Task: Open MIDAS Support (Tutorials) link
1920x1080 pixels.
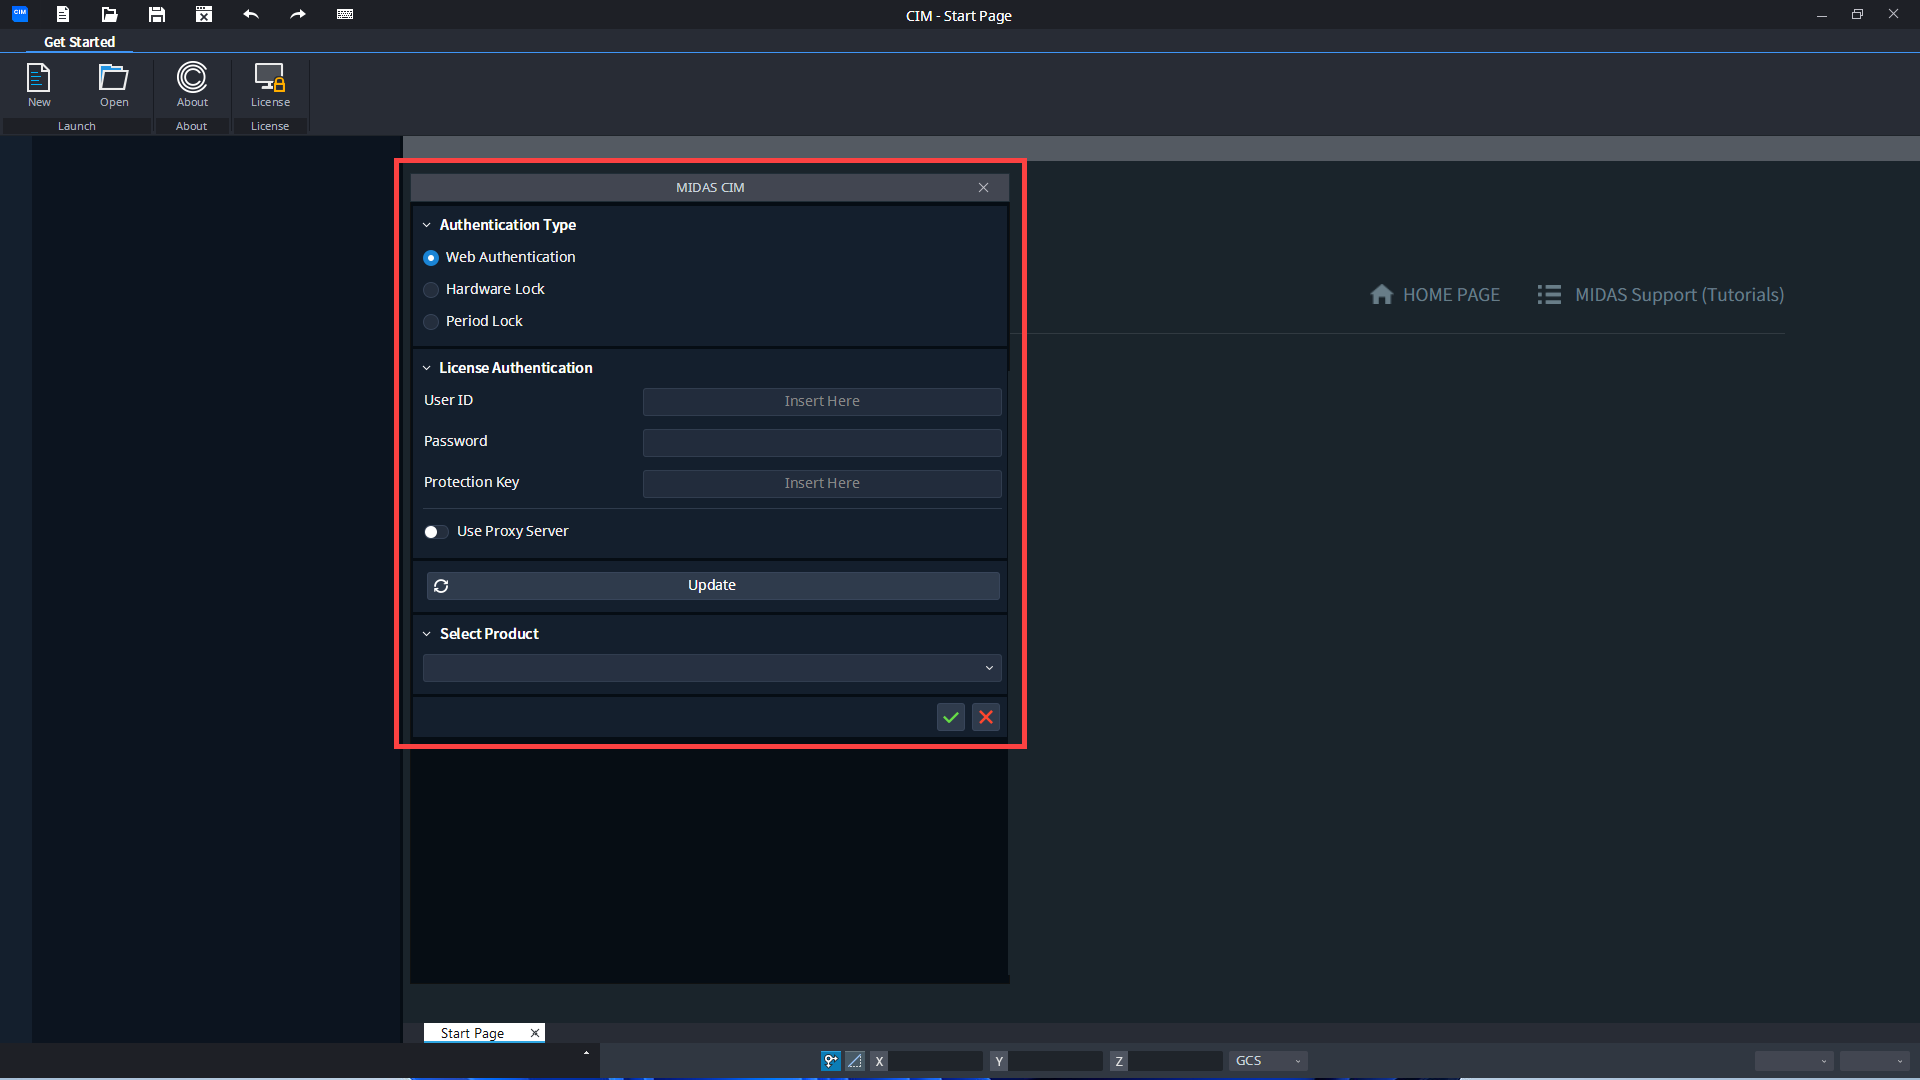Action: point(1661,295)
